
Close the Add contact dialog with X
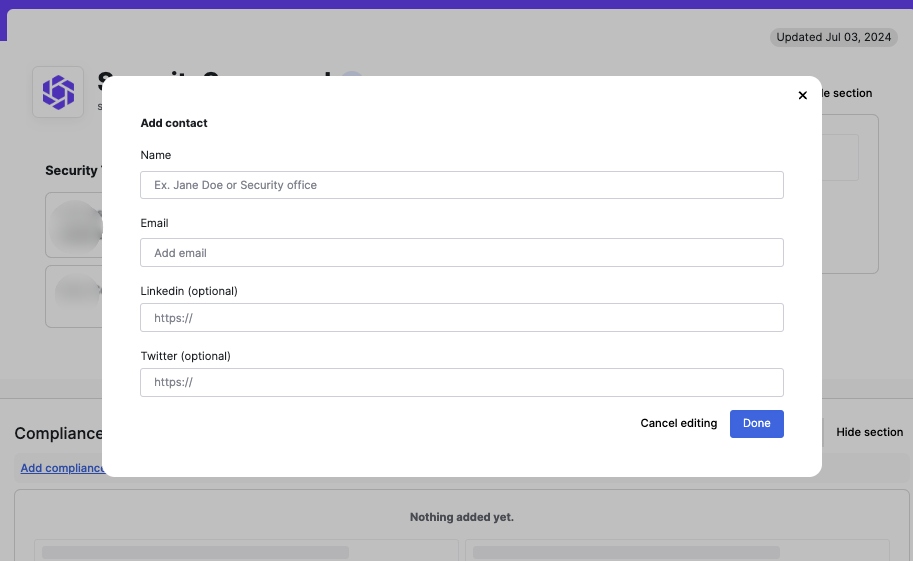pyautogui.click(x=802, y=95)
